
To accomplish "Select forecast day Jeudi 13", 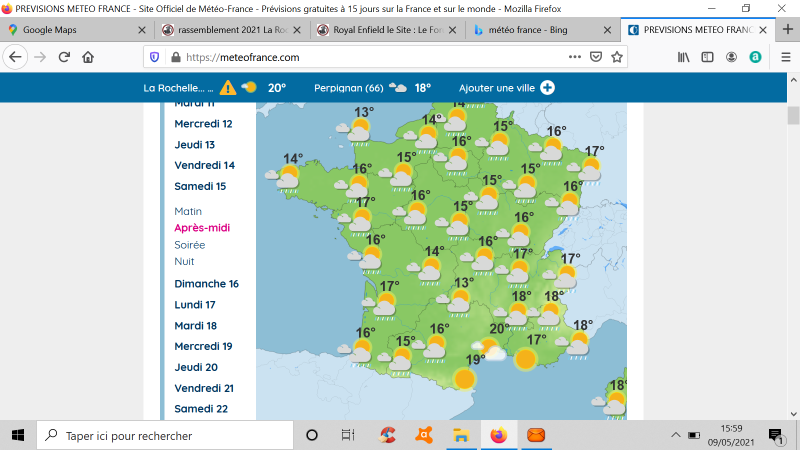I will tap(194, 144).
